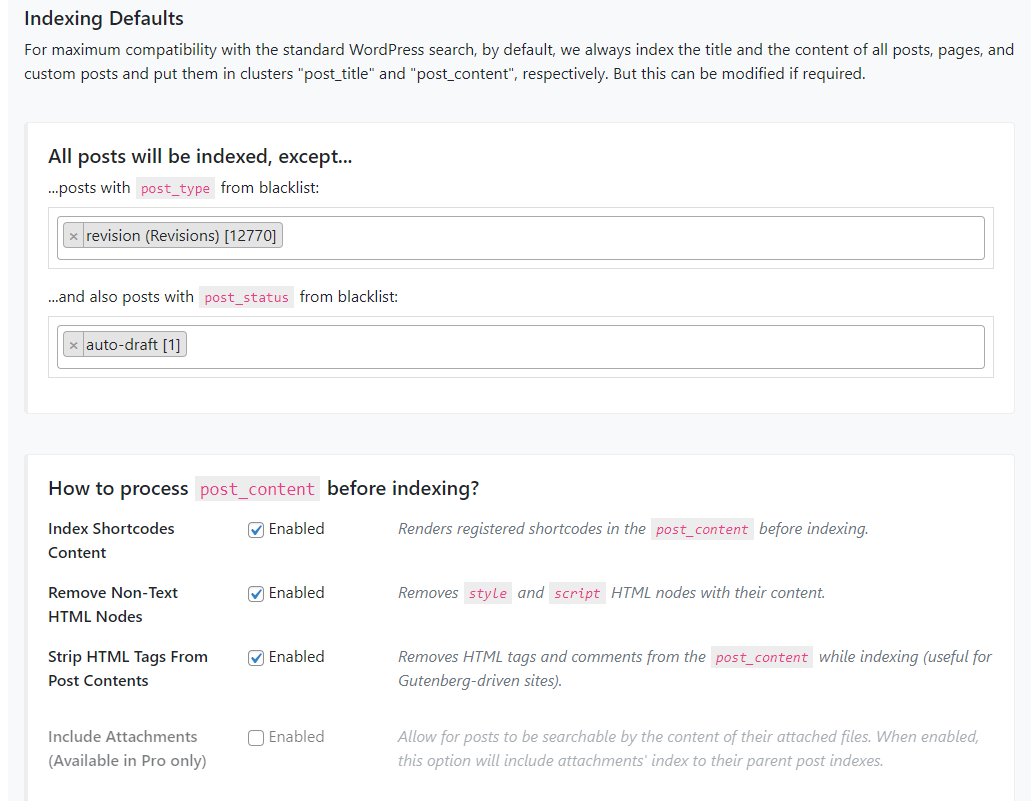This screenshot has width=1036, height=801.
Task: Click post_content code in Strip HTML description
Action: coord(761,658)
